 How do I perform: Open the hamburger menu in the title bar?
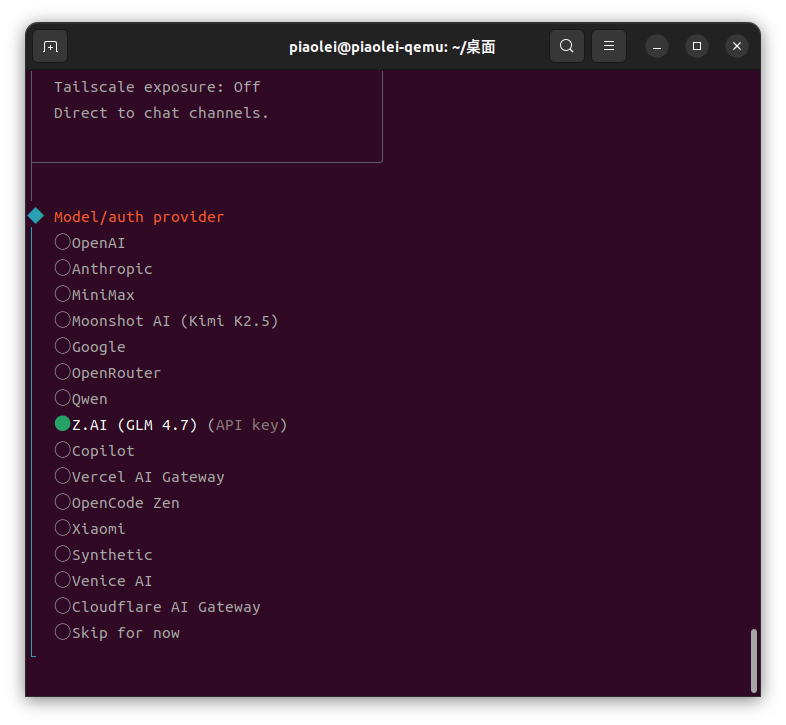coord(609,46)
